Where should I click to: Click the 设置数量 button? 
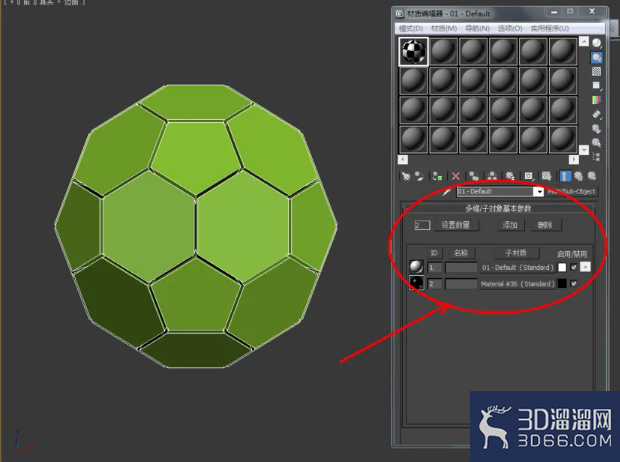[x=456, y=225]
